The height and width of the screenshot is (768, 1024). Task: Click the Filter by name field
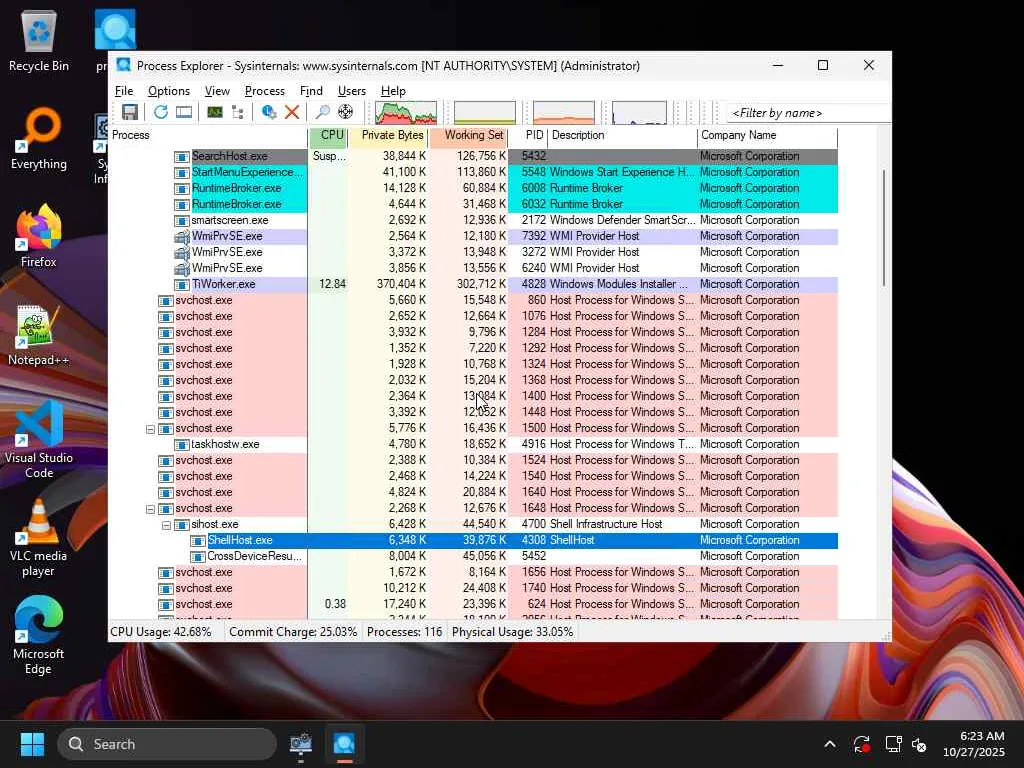point(808,113)
